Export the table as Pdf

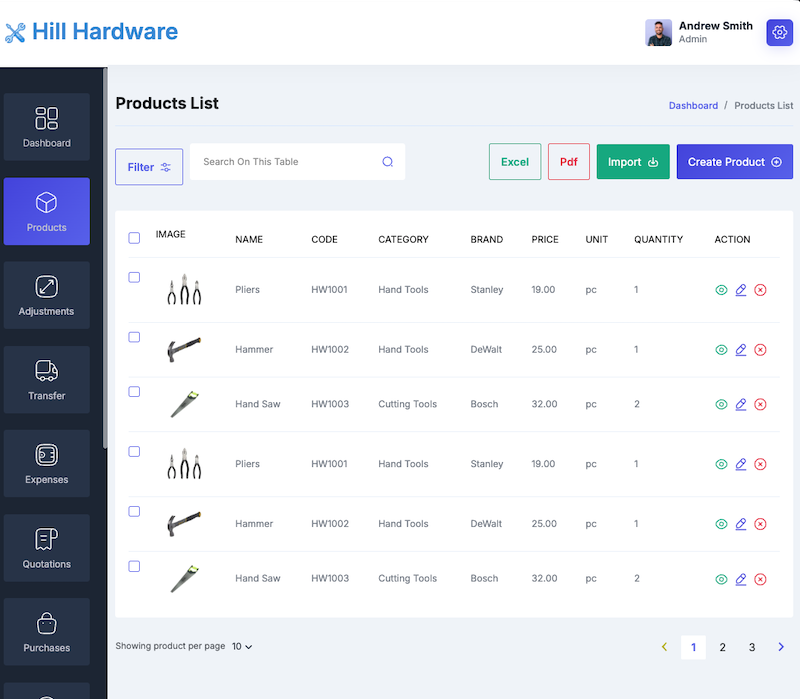click(x=569, y=162)
